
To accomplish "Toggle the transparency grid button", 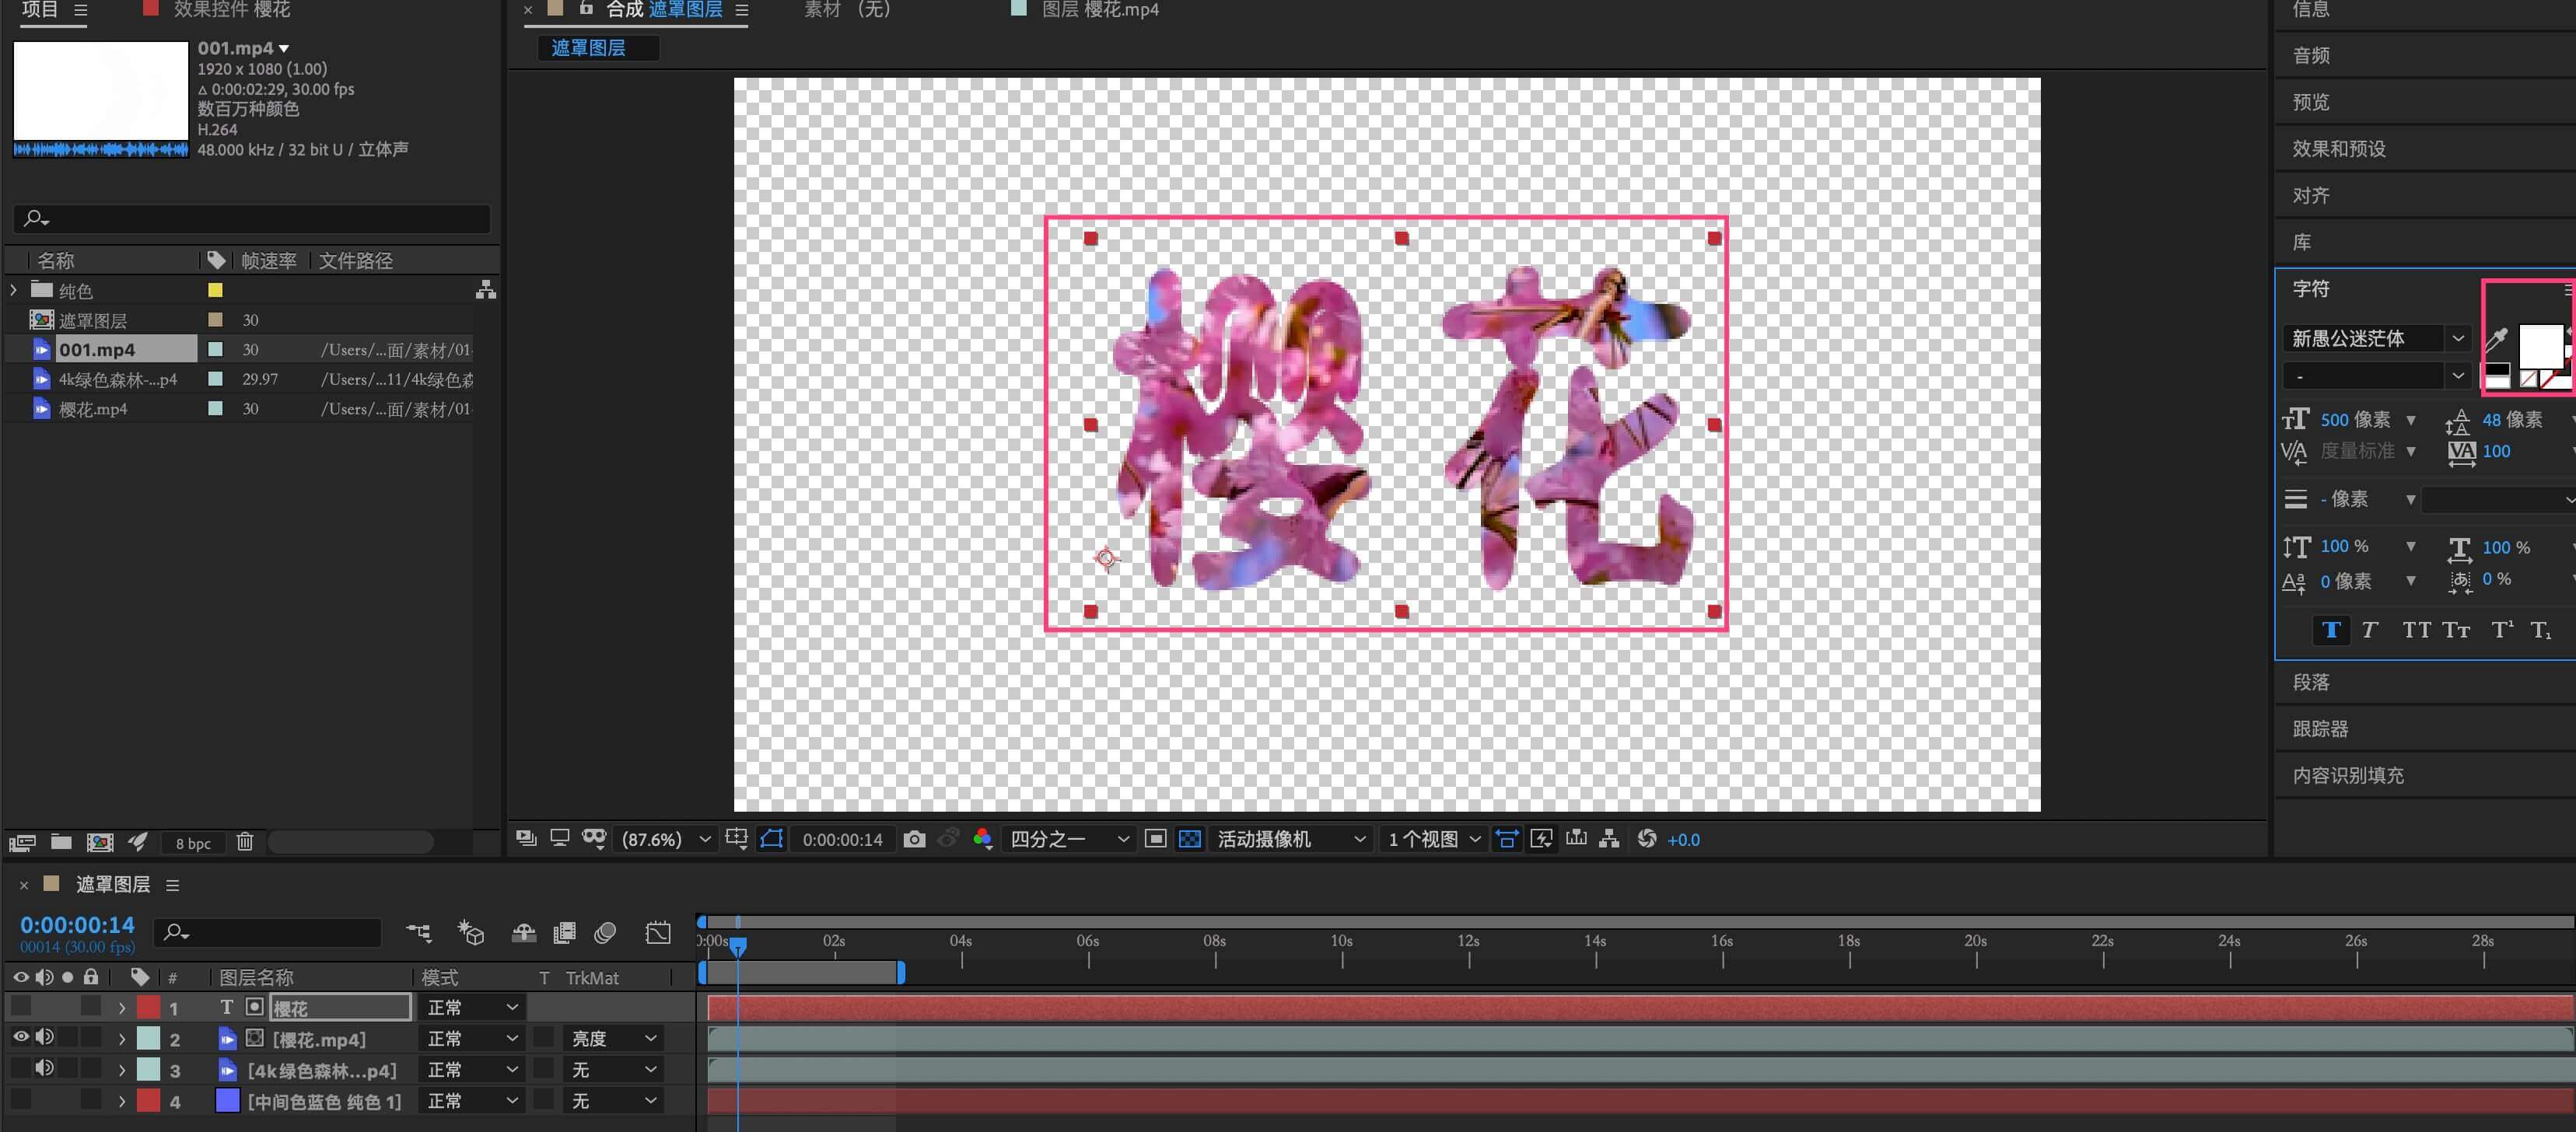I will (x=1189, y=839).
